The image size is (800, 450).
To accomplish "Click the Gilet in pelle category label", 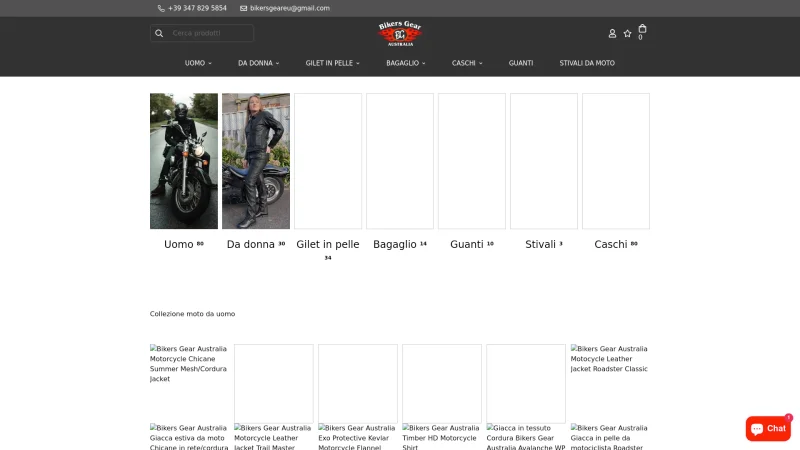I will pos(328,249).
